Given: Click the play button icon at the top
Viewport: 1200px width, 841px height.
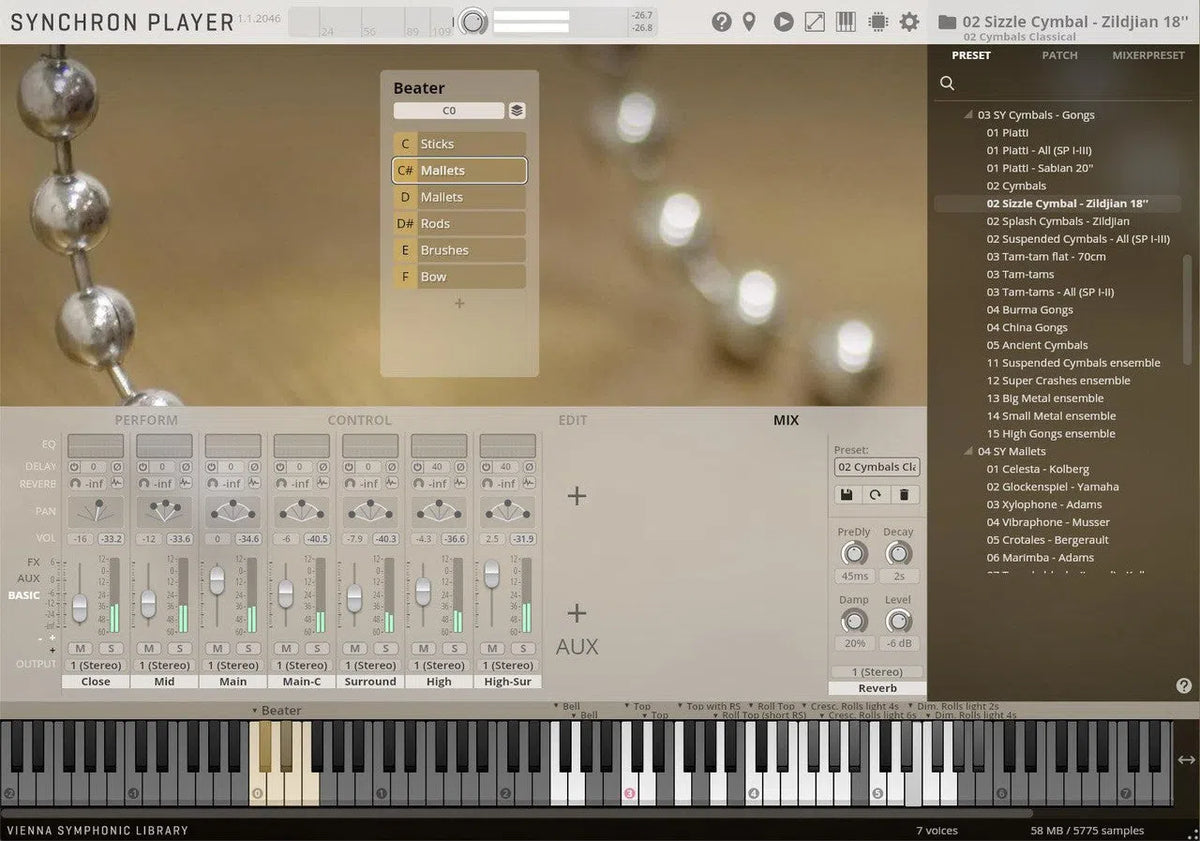Looking at the screenshot, I should click(x=783, y=20).
